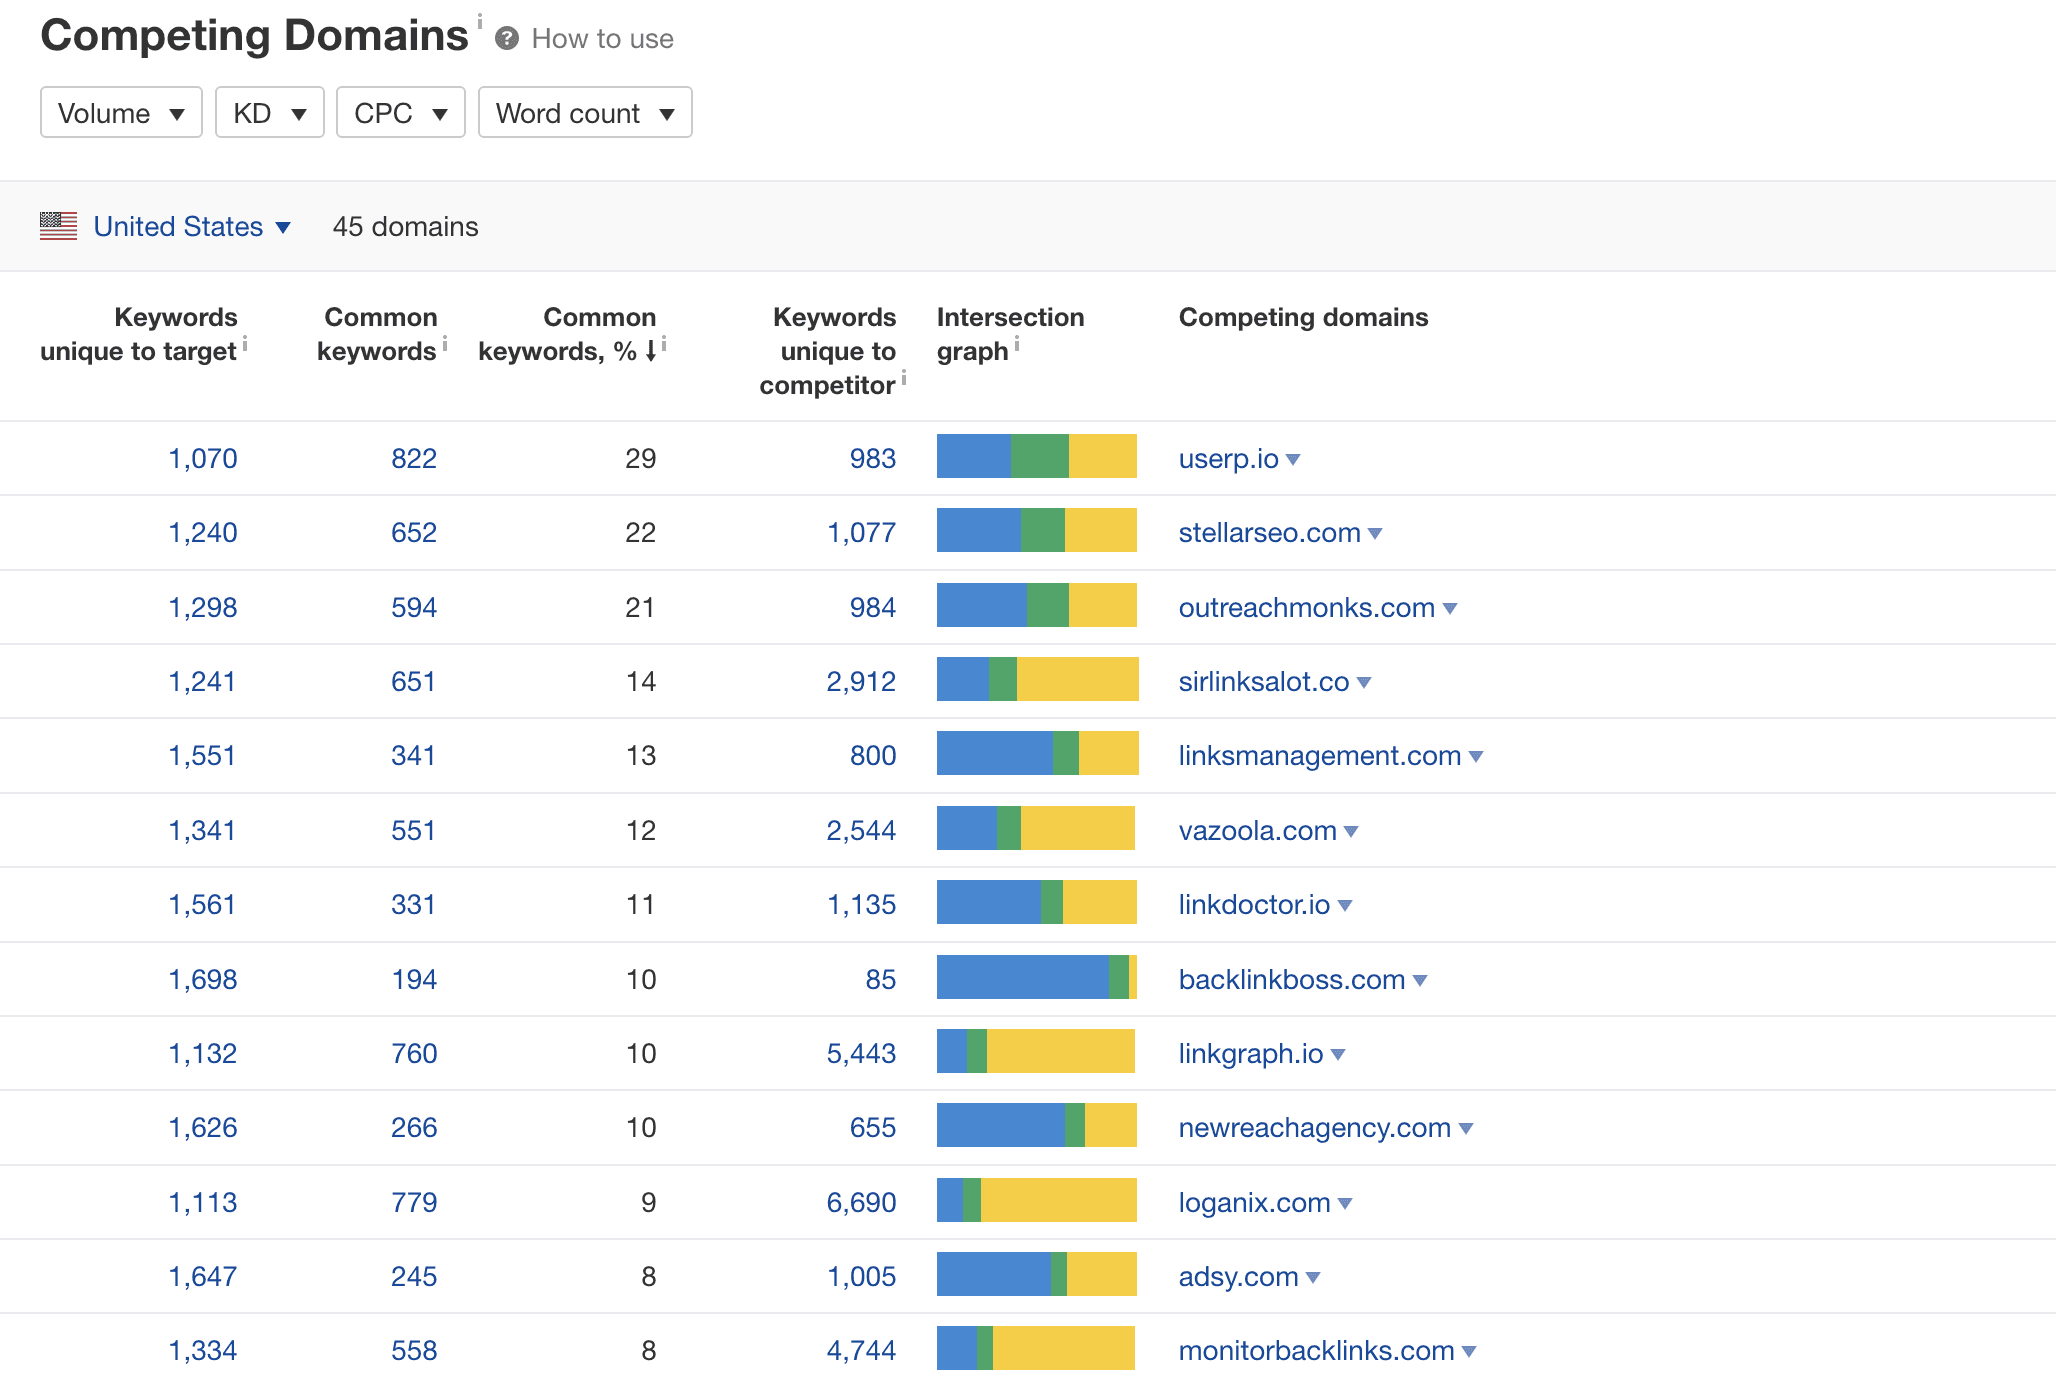The width and height of the screenshot is (2056, 1378).
Task: Click info icon beside Intersection graph header
Action: pyautogui.click(x=1017, y=344)
